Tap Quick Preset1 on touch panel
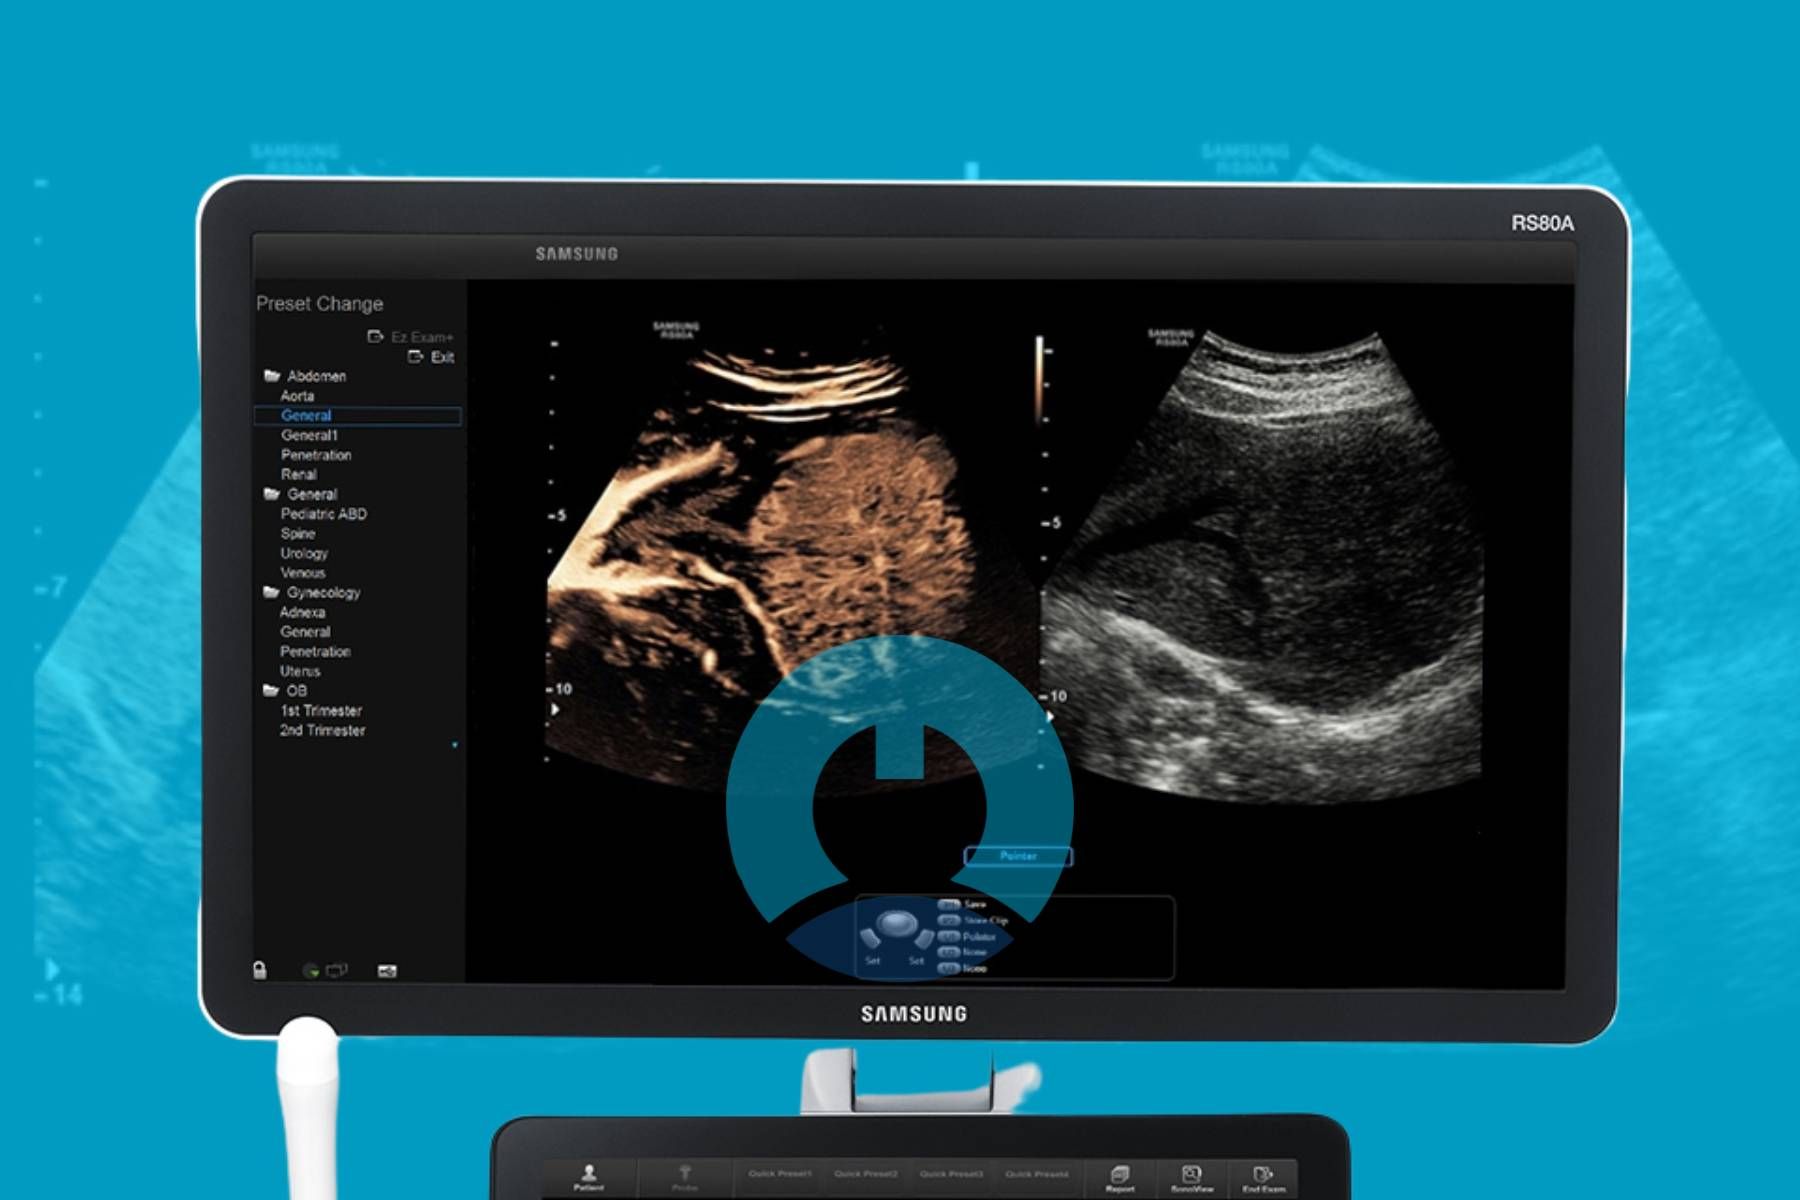The height and width of the screenshot is (1200, 1800). pos(780,1174)
